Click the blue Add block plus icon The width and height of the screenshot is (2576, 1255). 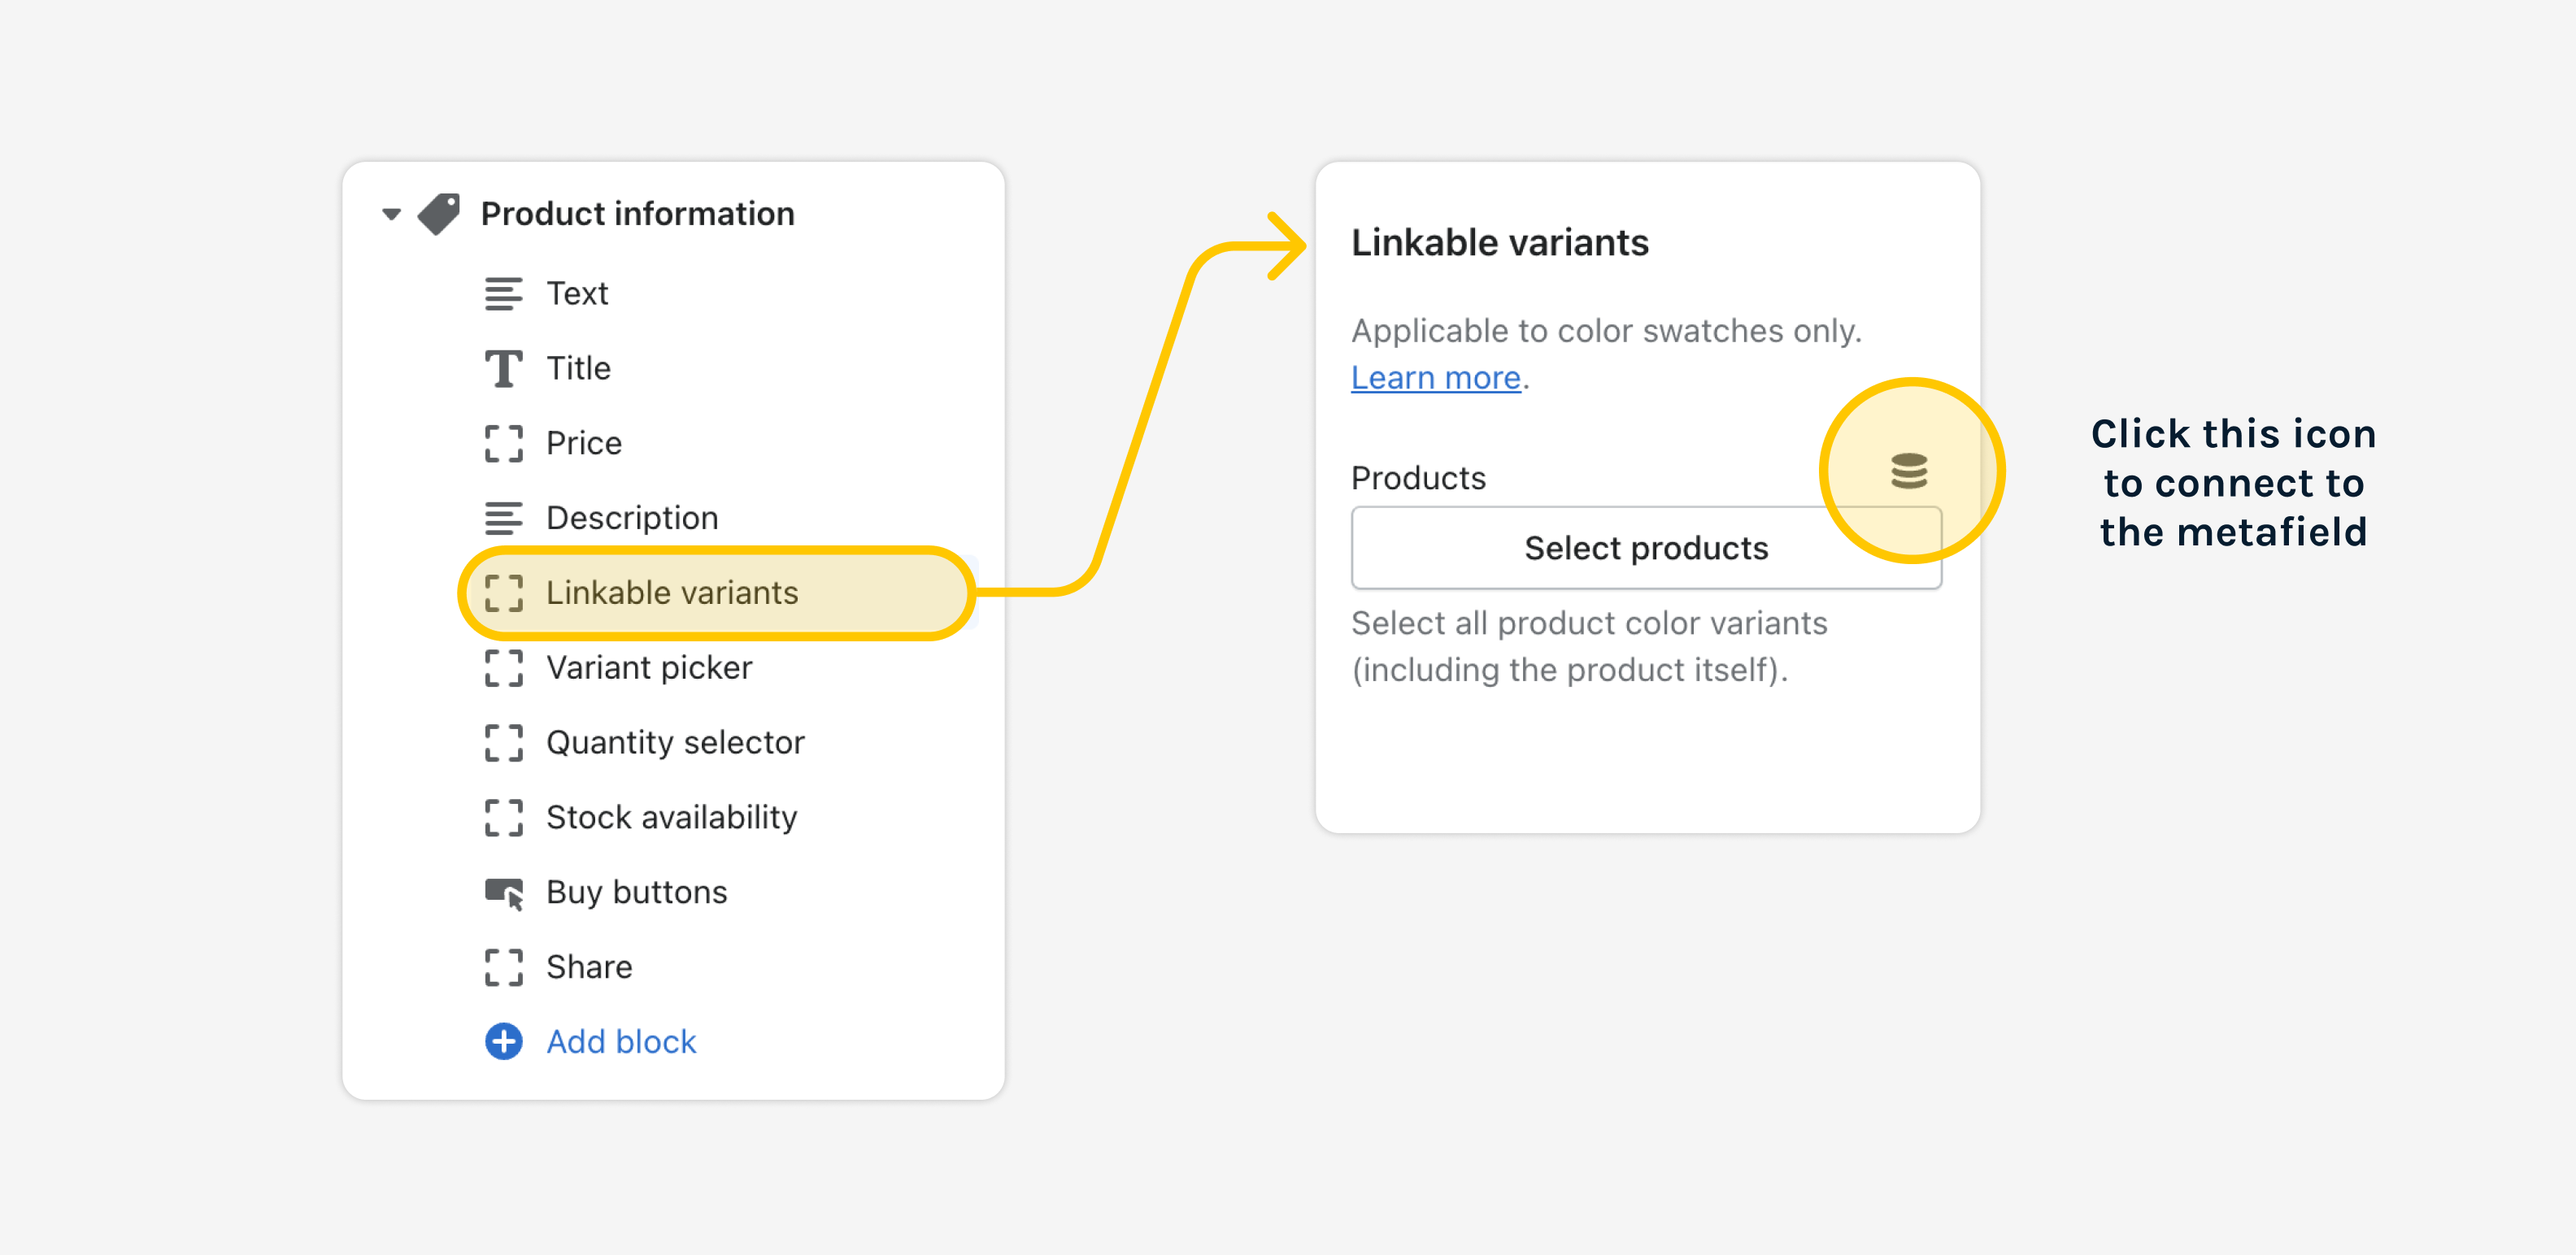coord(503,1041)
